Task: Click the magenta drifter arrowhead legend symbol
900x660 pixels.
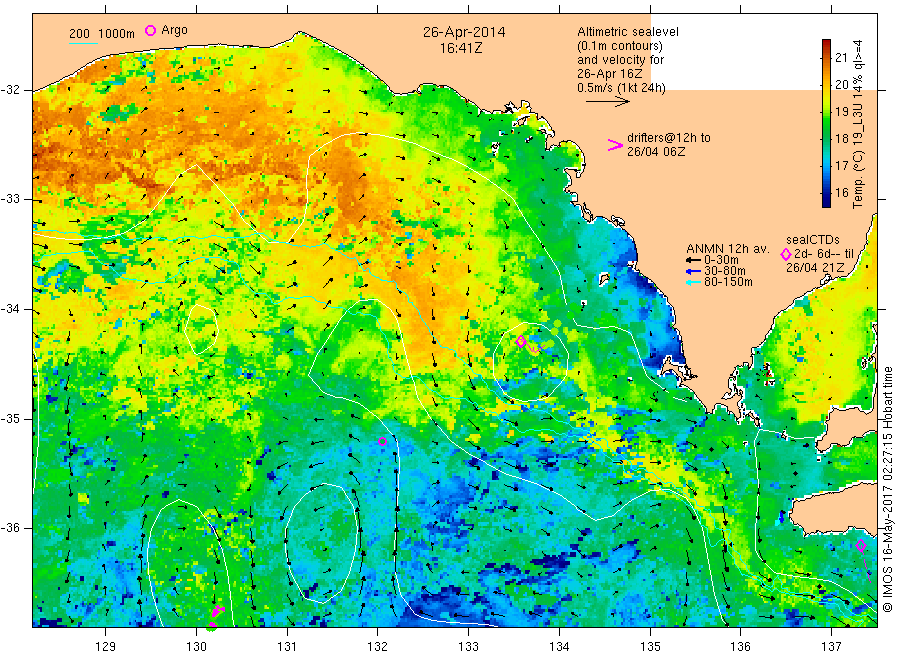Action: [615, 145]
